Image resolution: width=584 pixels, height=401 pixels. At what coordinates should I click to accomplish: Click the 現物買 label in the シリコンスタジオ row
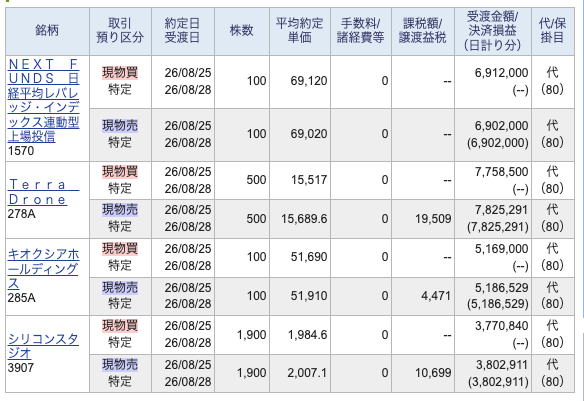click(120, 326)
